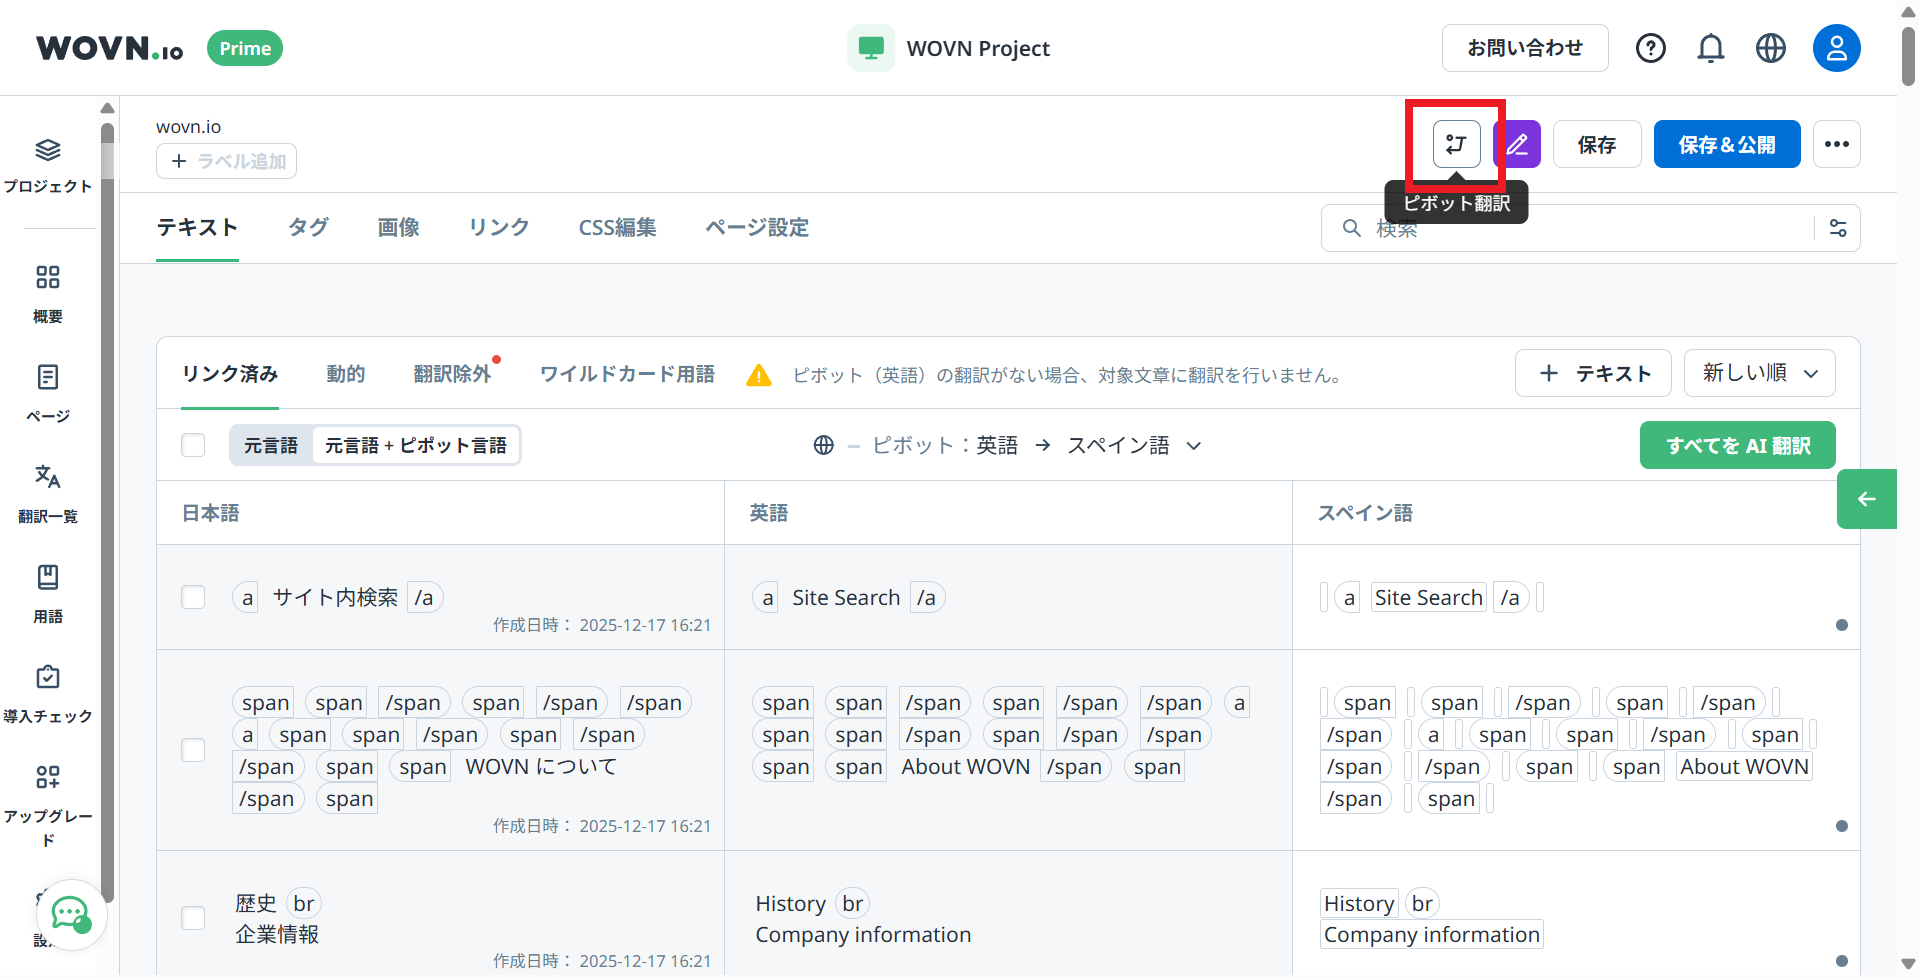The image size is (1919, 979).
Task: Check the サイト内検索 row checkbox
Action: point(193,597)
